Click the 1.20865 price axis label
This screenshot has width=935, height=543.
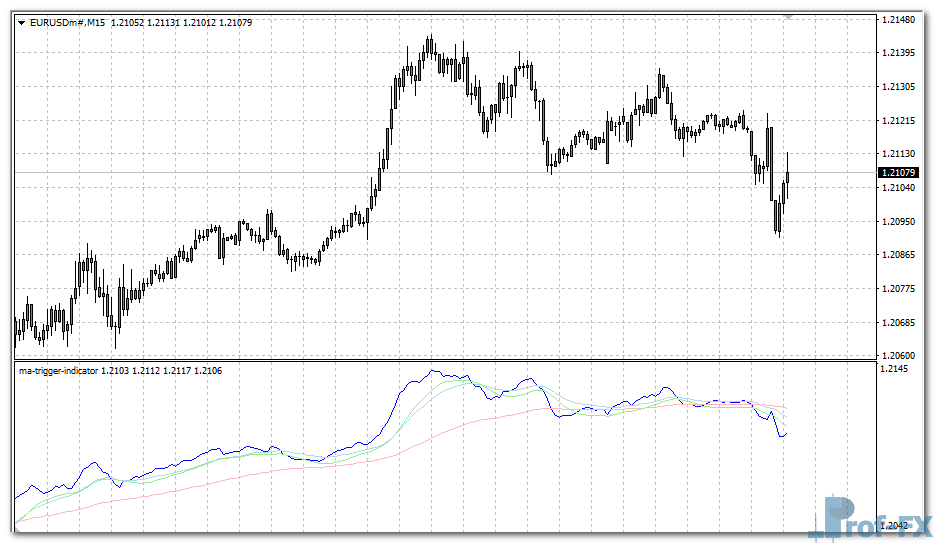[900, 256]
